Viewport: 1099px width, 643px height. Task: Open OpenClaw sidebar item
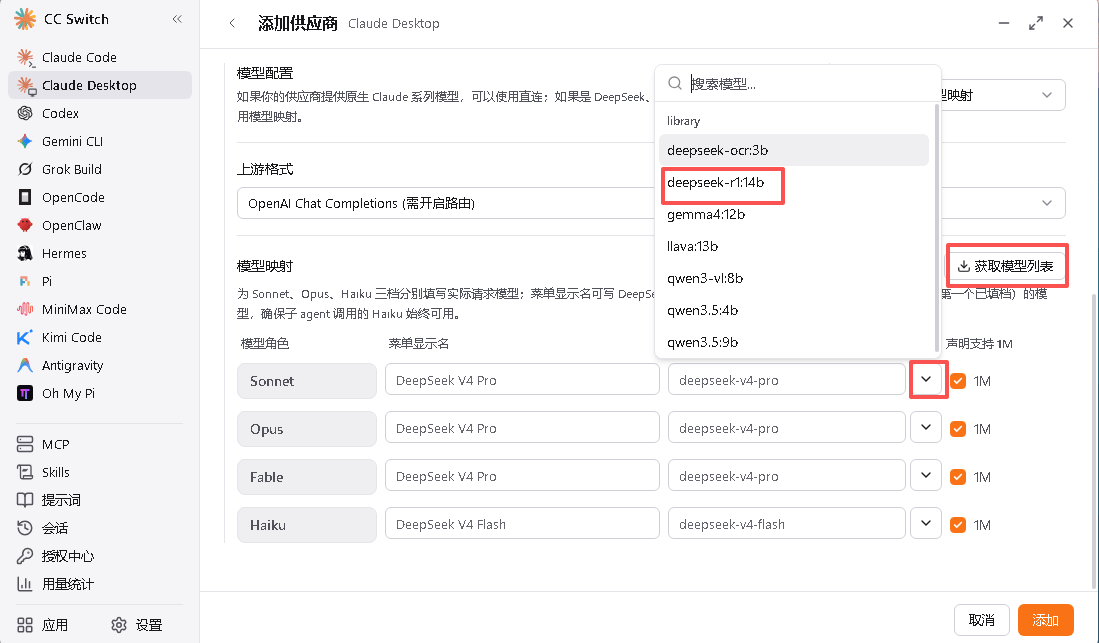[x=100, y=226]
